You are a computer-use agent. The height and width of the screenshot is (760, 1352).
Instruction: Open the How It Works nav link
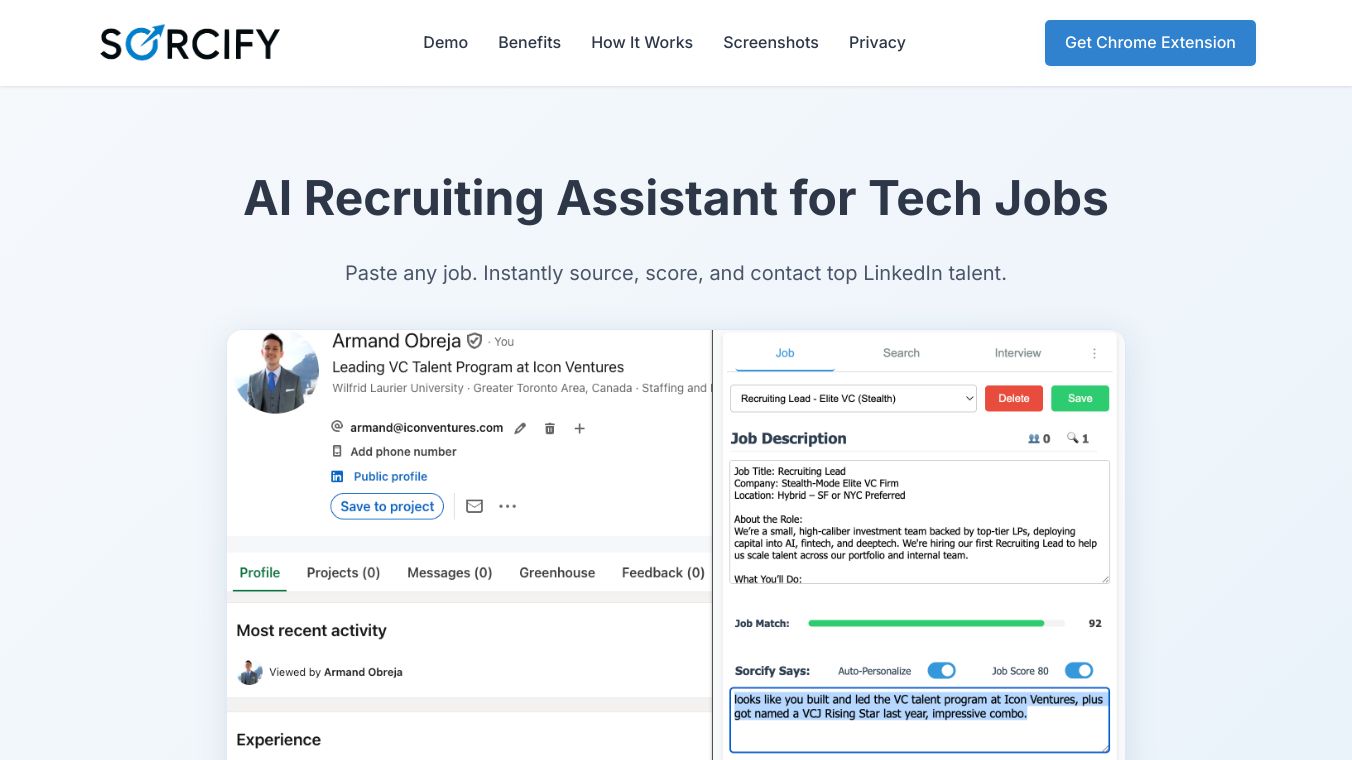(x=642, y=43)
